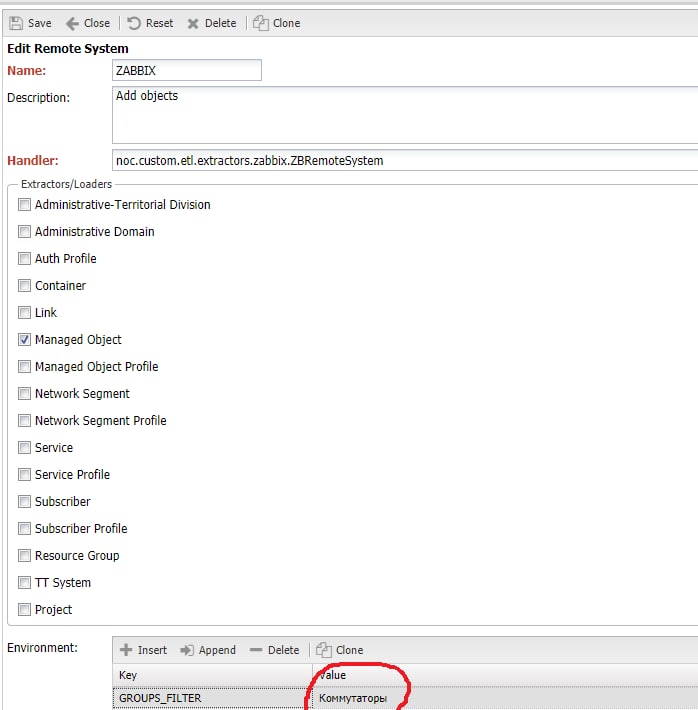The height and width of the screenshot is (710, 698).
Task: Click the Handler input field
Action: tap(405, 160)
